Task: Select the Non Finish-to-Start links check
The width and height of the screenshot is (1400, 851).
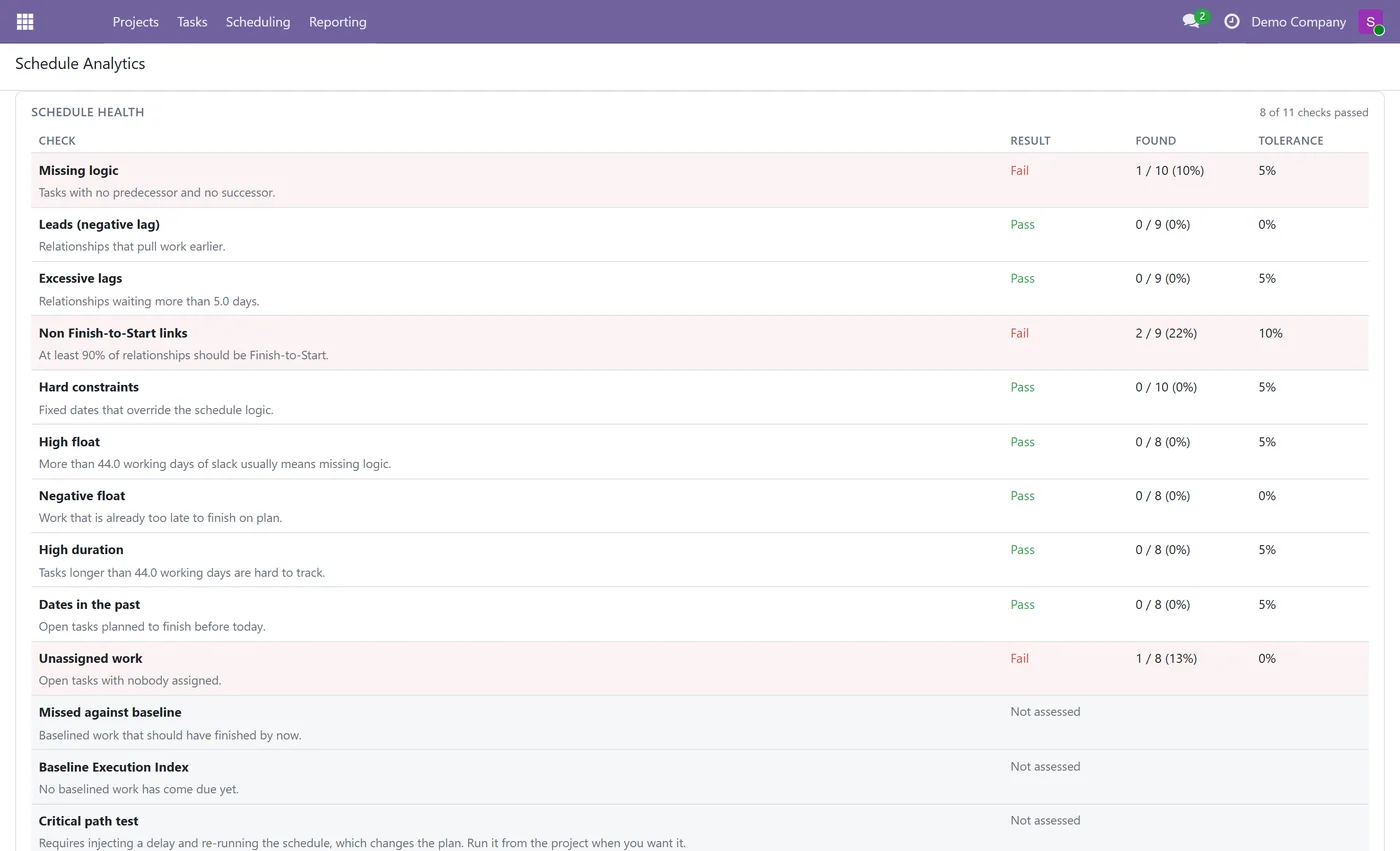Action: (x=113, y=333)
